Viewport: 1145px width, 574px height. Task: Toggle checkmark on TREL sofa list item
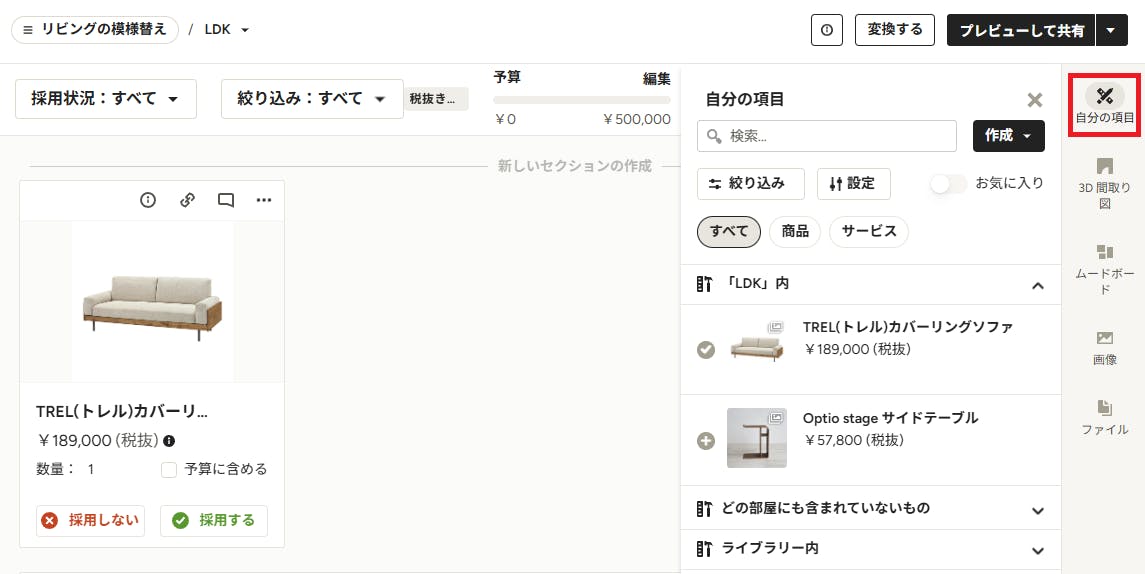tap(705, 350)
